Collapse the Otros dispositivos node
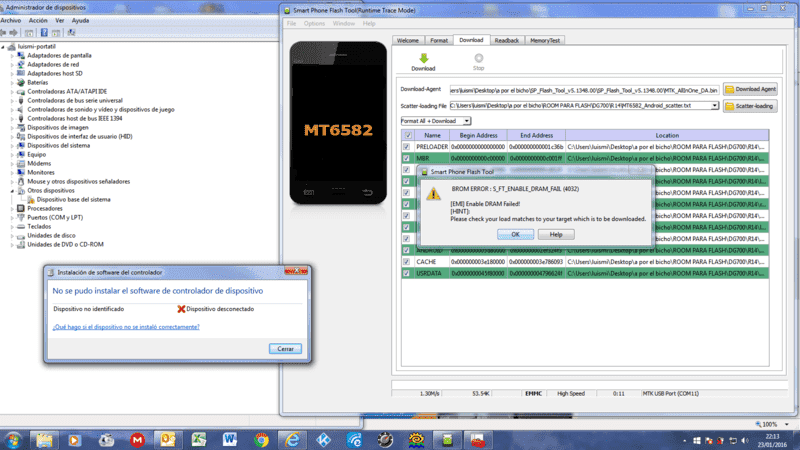 tap(12, 190)
